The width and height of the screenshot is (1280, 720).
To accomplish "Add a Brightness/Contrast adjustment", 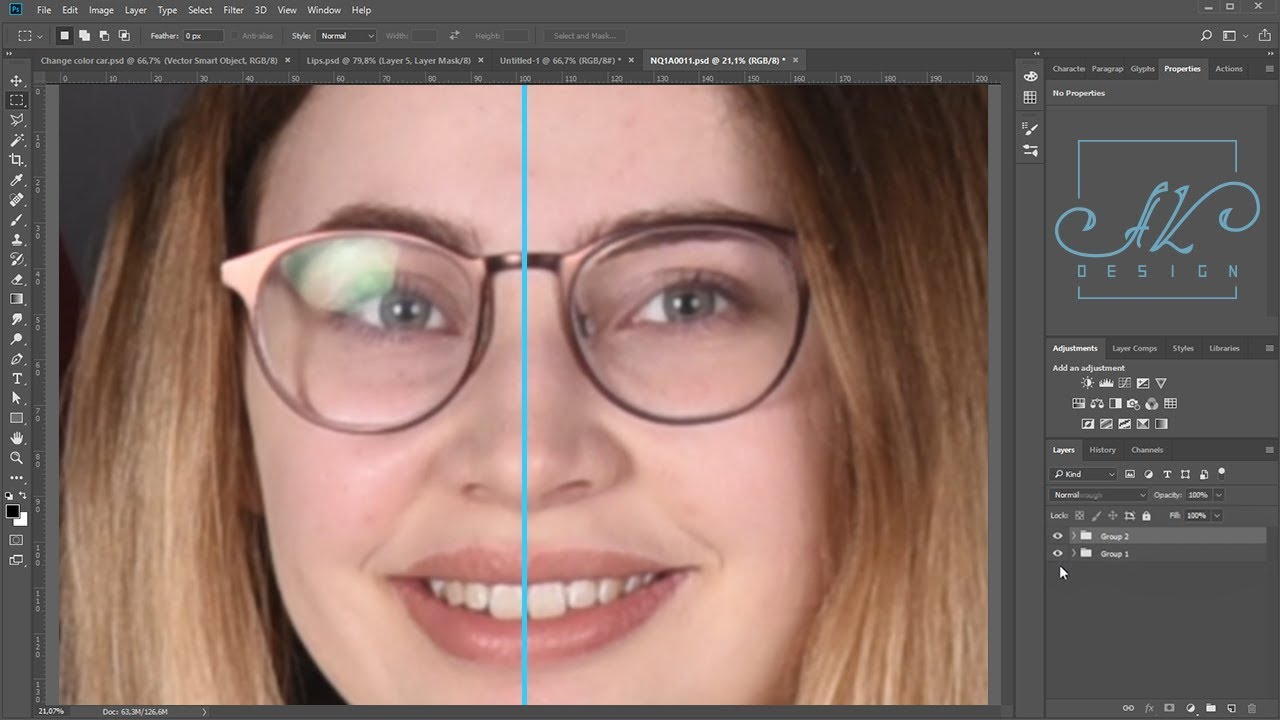I will [1088, 383].
